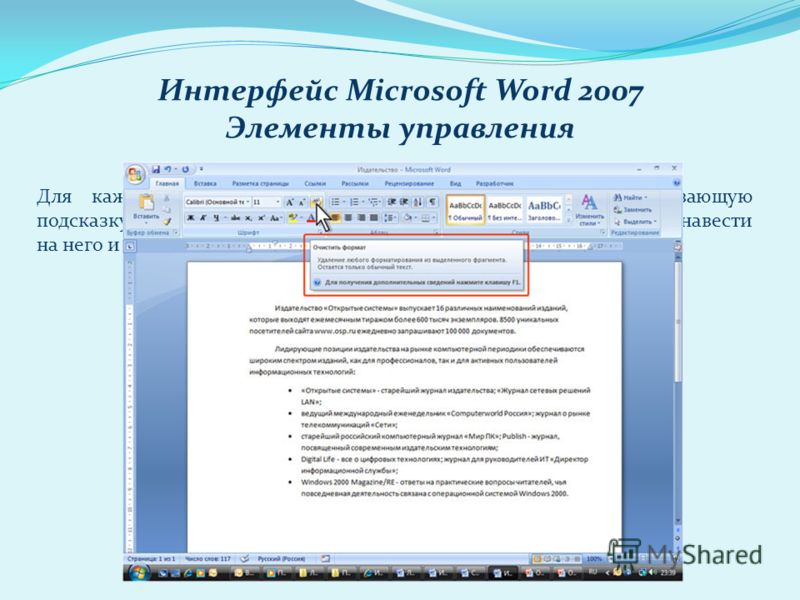Toggle underline Ч formatting

pyautogui.click(x=217, y=218)
